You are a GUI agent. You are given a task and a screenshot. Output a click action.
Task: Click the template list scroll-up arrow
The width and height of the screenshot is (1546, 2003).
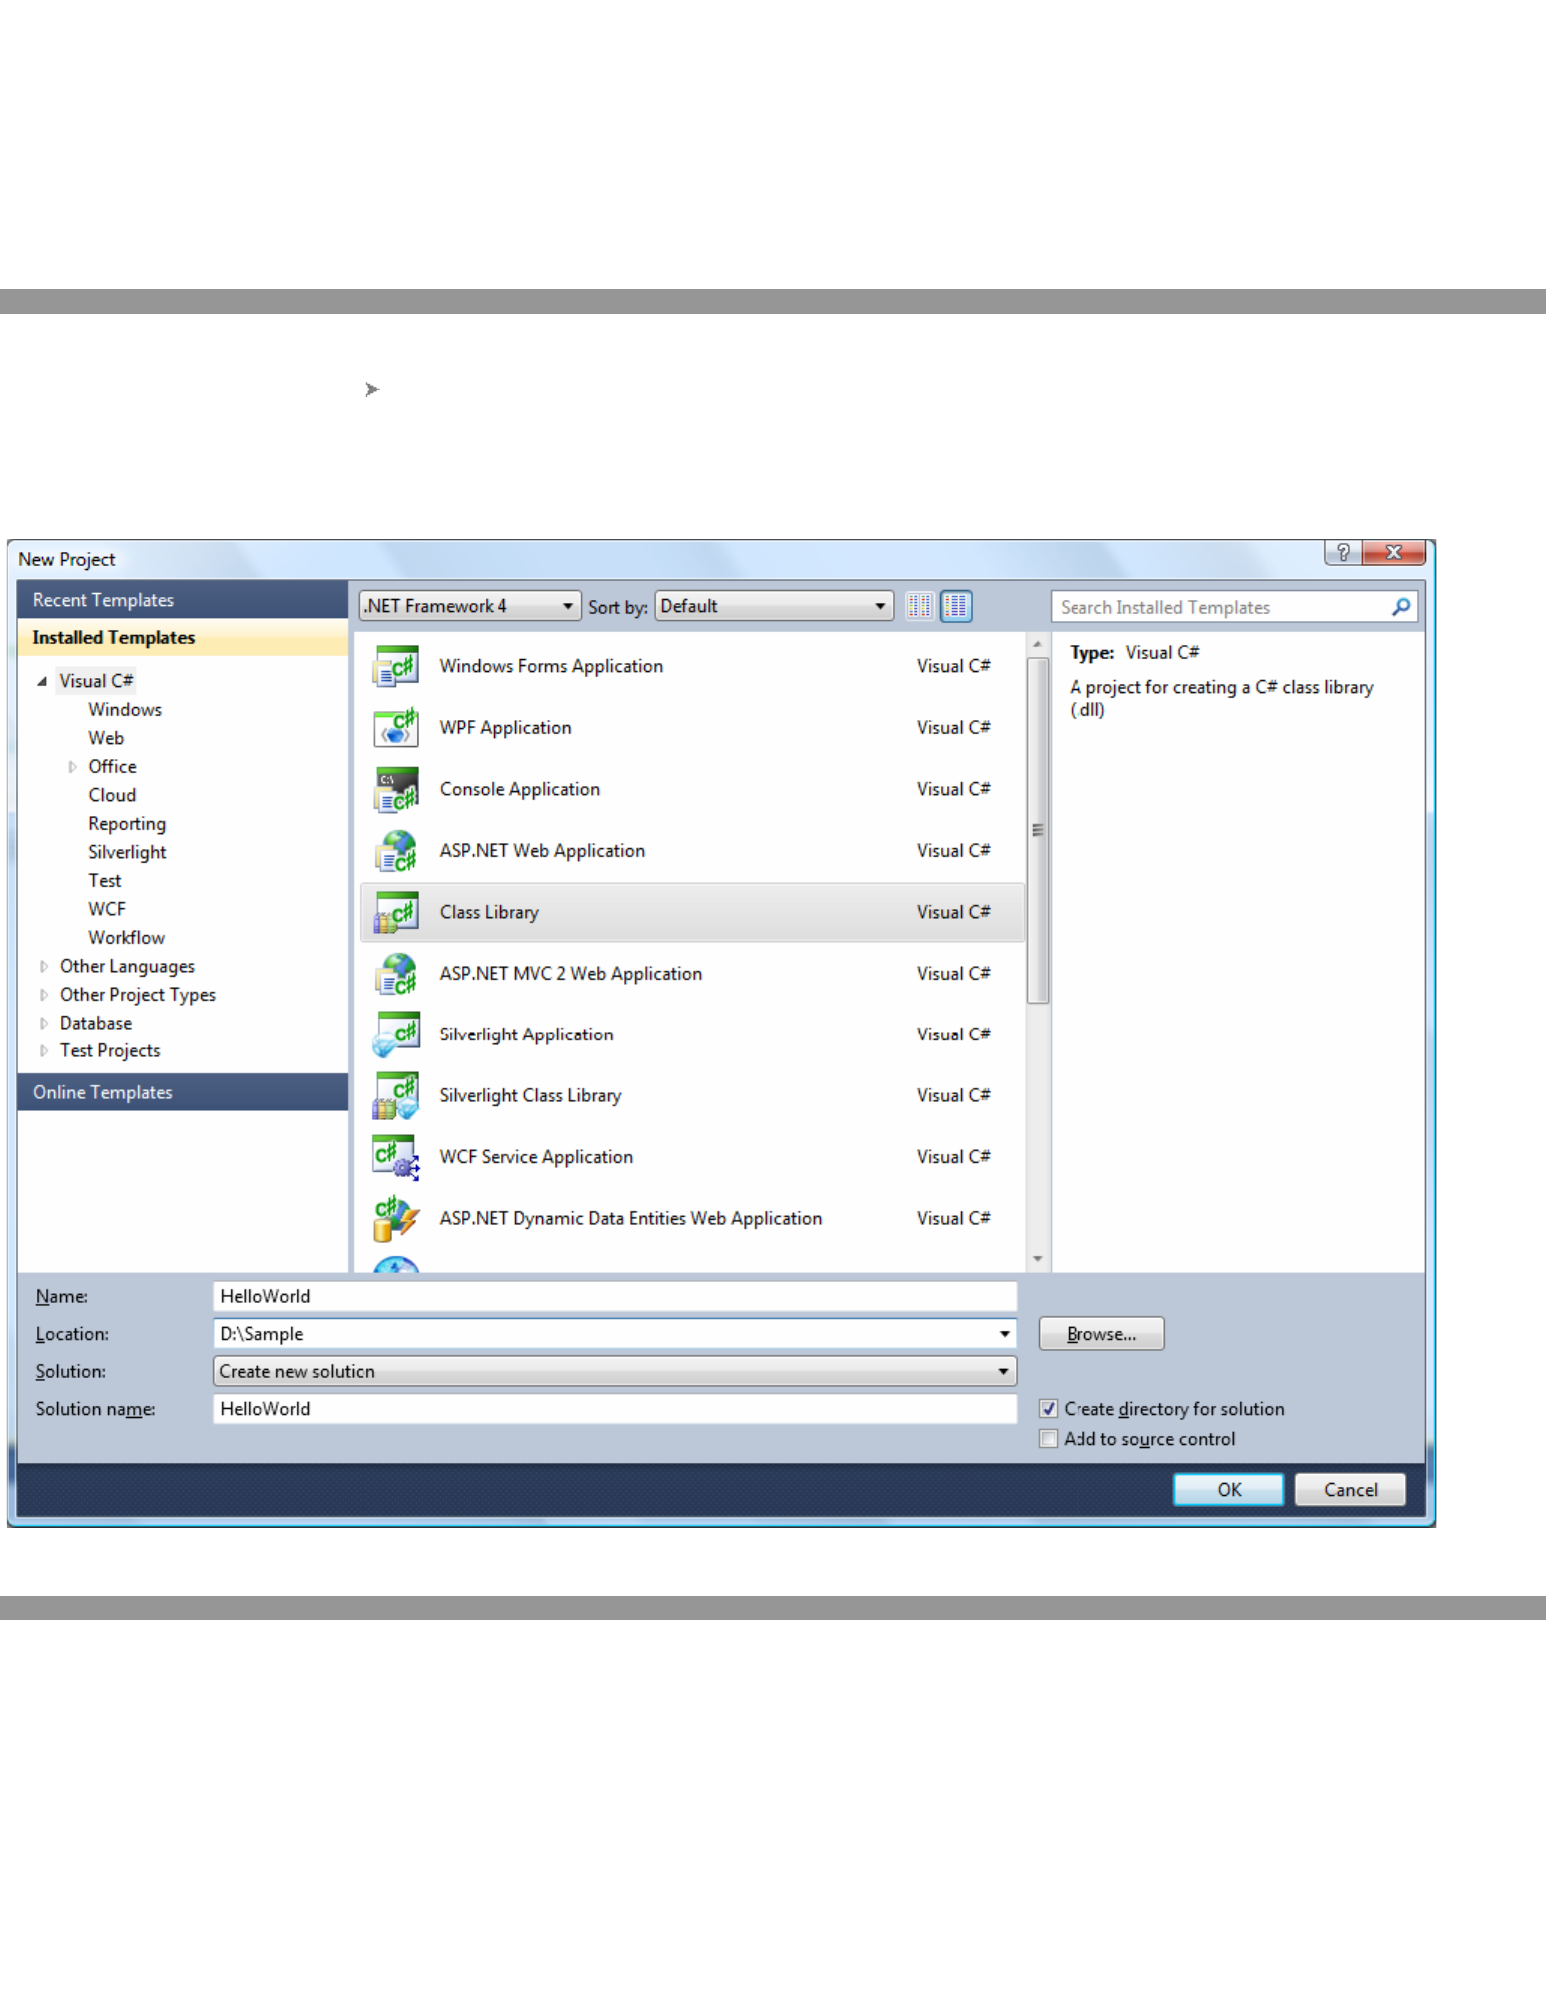[1038, 645]
